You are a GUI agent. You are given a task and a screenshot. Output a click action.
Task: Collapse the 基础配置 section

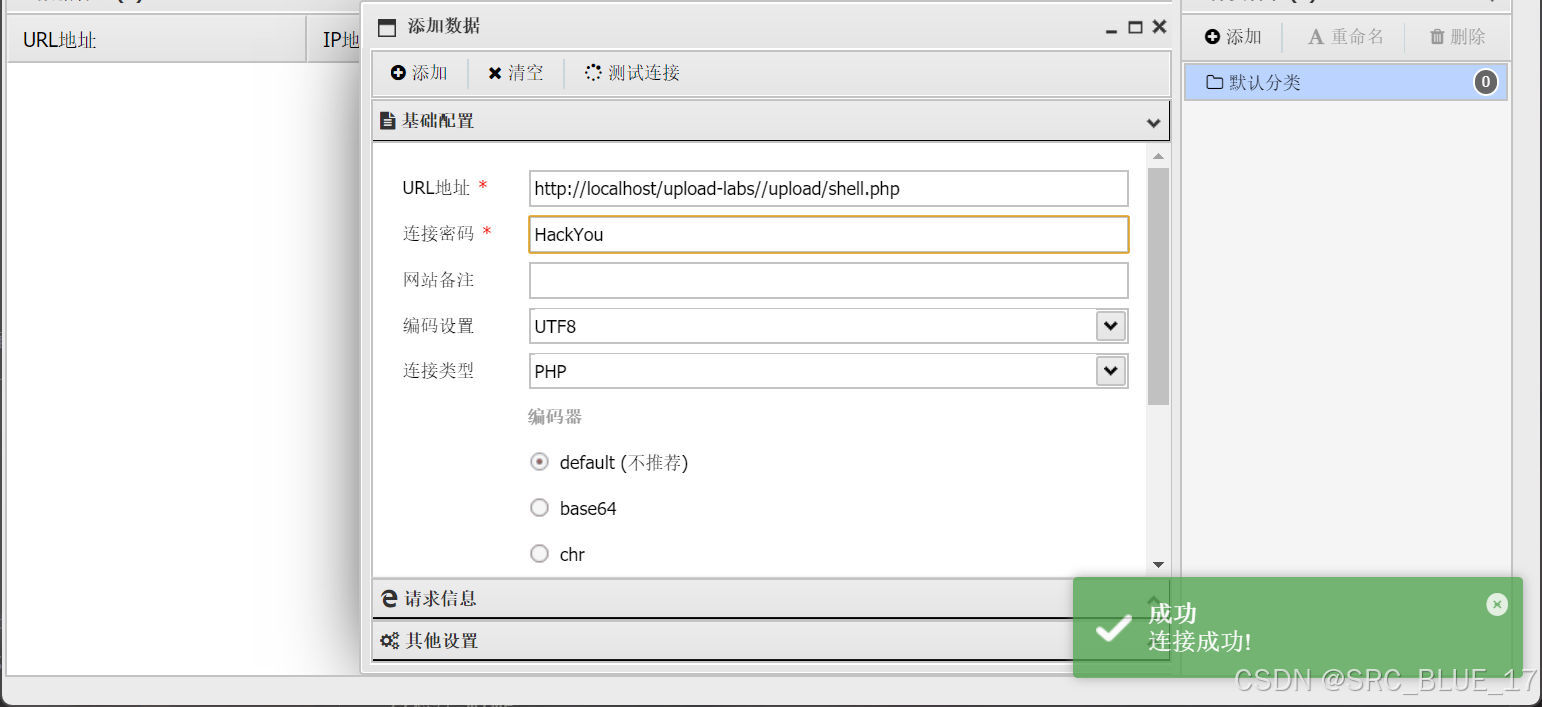coord(1155,120)
